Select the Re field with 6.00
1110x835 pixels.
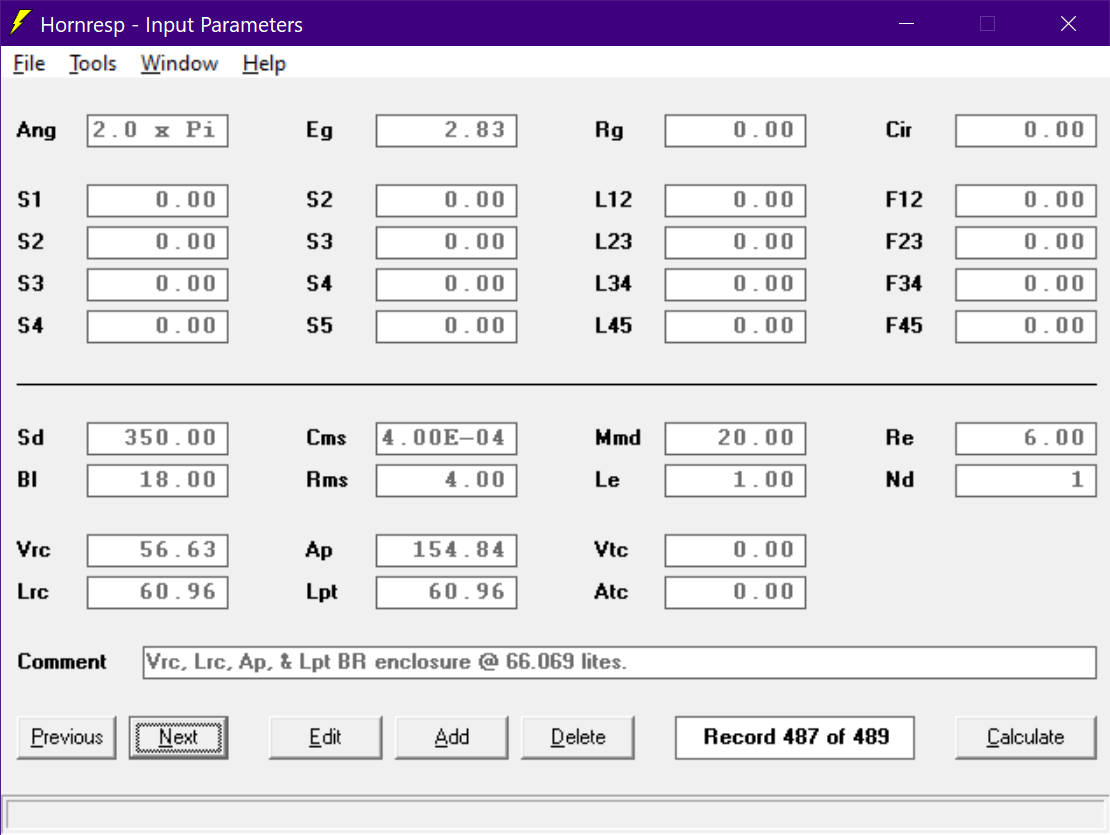pyautogui.click(x=1025, y=438)
